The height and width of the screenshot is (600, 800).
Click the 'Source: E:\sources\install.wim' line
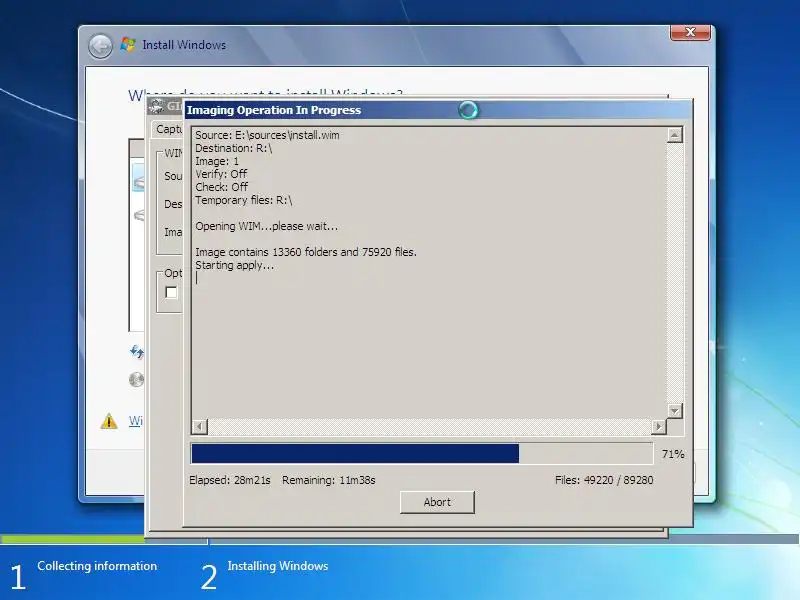[267, 135]
